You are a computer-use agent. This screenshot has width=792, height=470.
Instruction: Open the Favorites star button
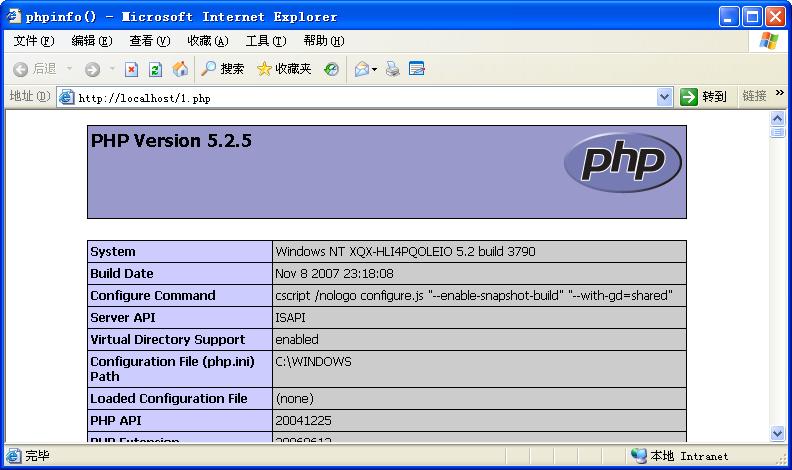pyautogui.click(x=284, y=69)
